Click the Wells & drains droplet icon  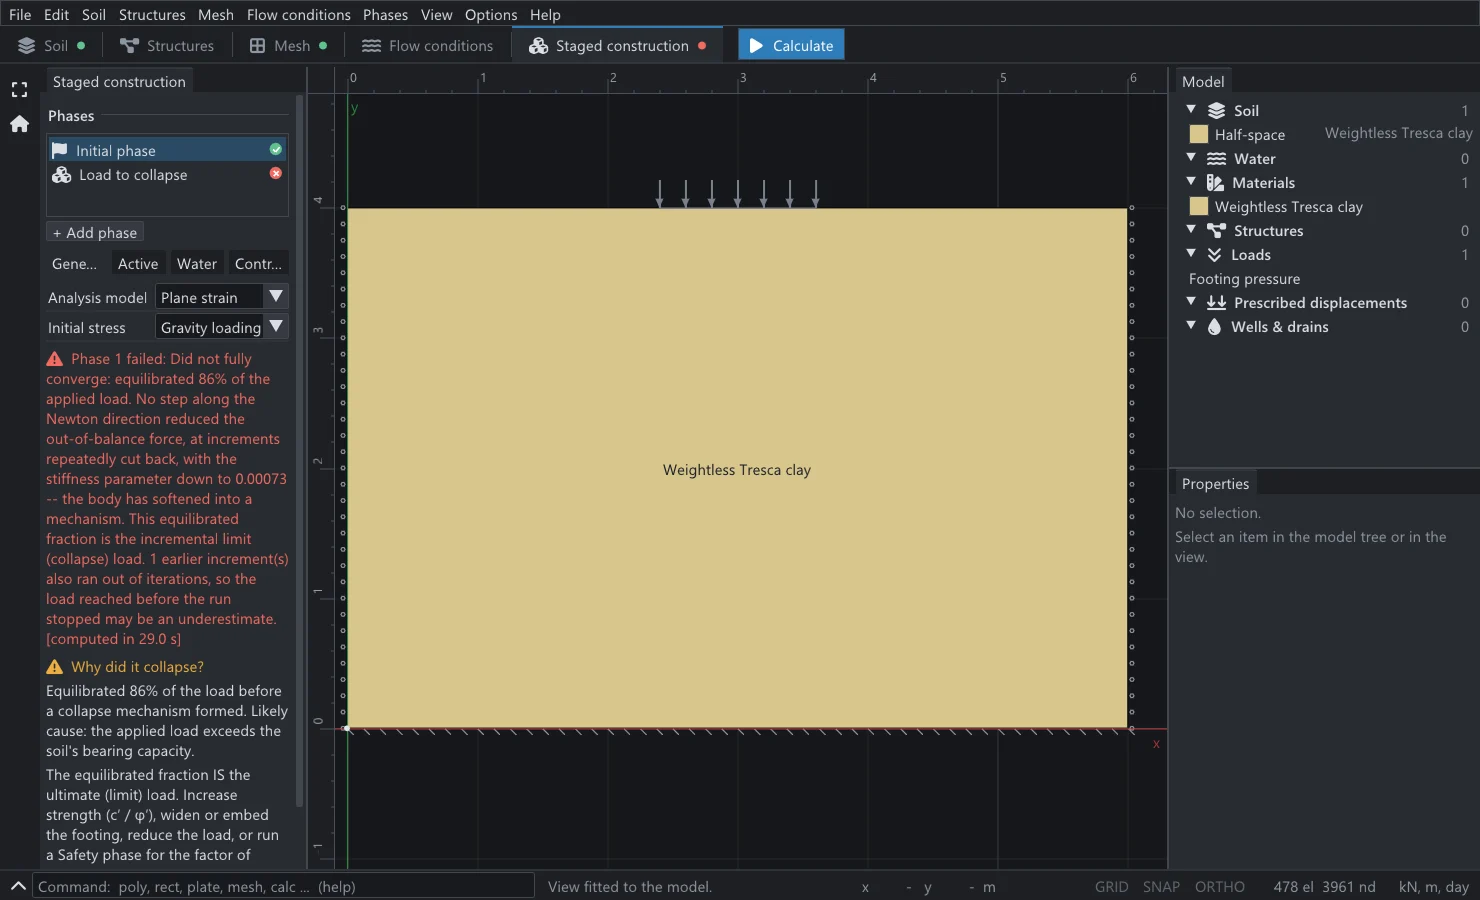tap(1214, 327)
